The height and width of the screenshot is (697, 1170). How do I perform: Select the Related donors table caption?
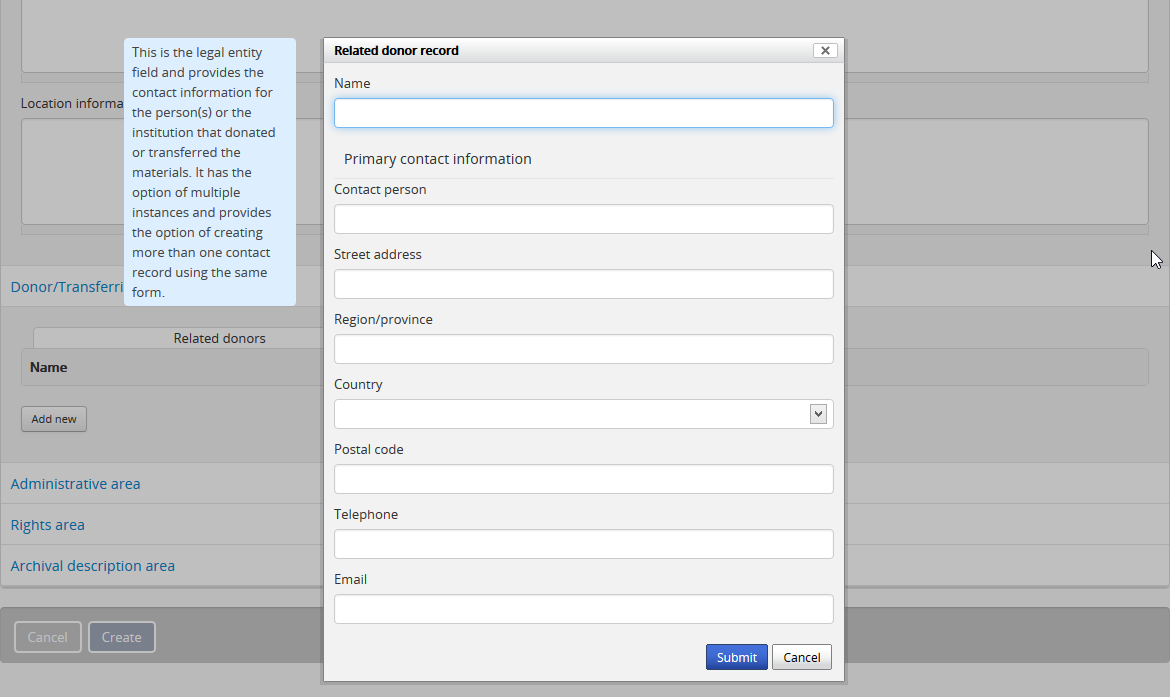coord(219,338)
